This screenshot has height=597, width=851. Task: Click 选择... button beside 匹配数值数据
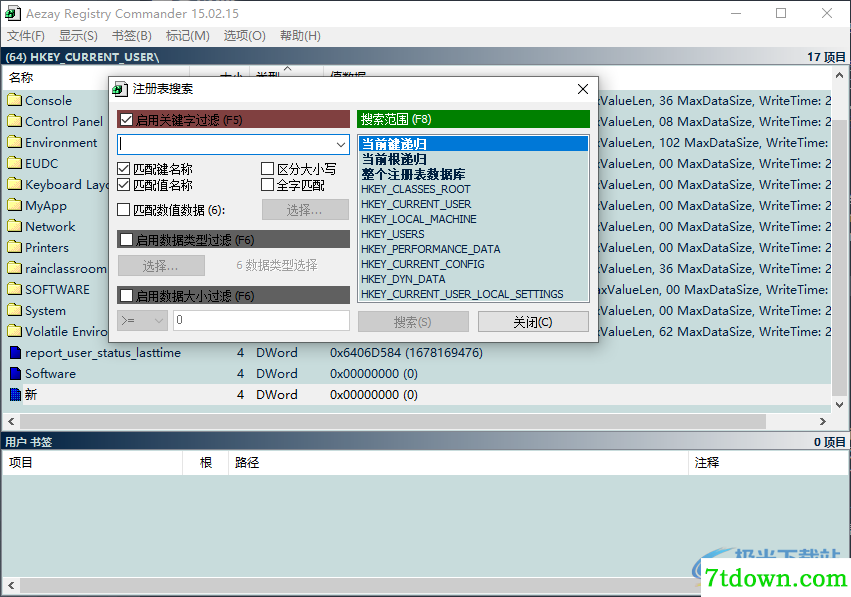[305, 209]
